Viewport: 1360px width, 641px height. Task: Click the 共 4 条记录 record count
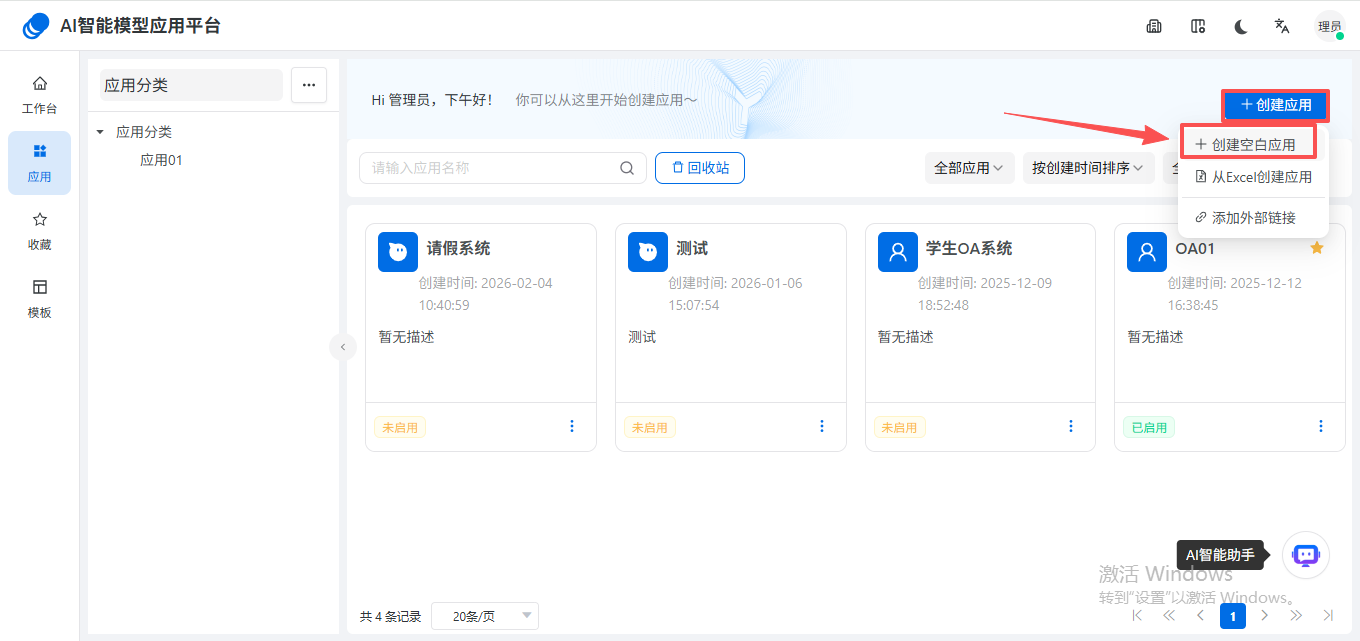[391, 616]
